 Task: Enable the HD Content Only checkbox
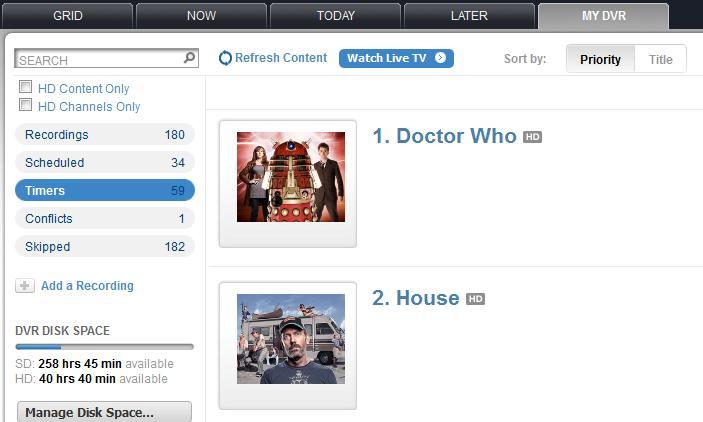pyautogui.click(x=26, y=87)
